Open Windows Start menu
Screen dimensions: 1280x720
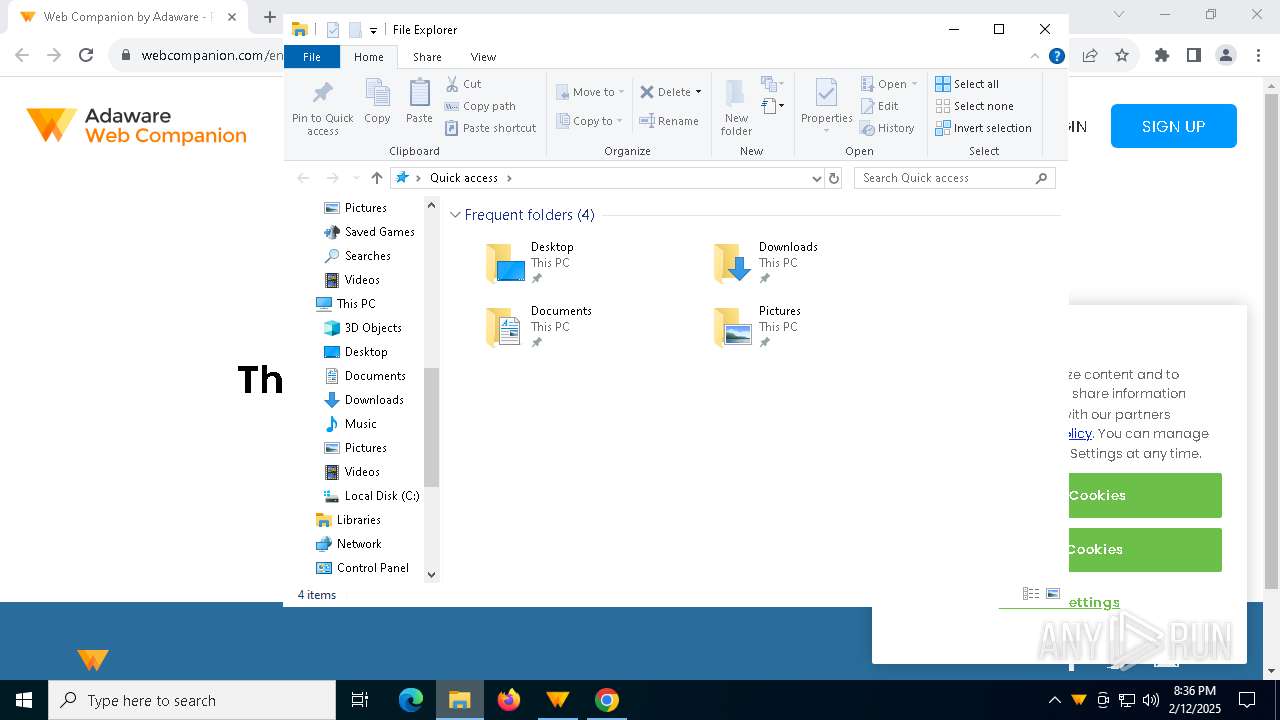coord(24,700)
